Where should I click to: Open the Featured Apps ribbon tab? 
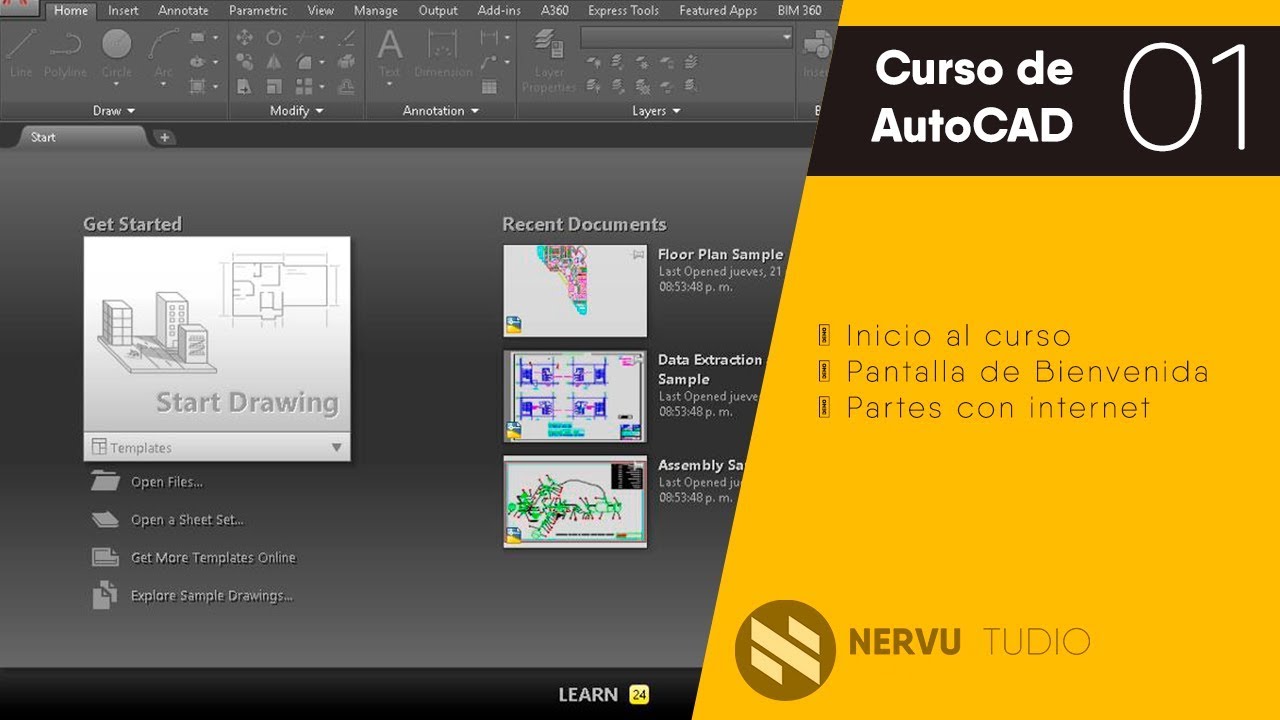click(718, 11)
